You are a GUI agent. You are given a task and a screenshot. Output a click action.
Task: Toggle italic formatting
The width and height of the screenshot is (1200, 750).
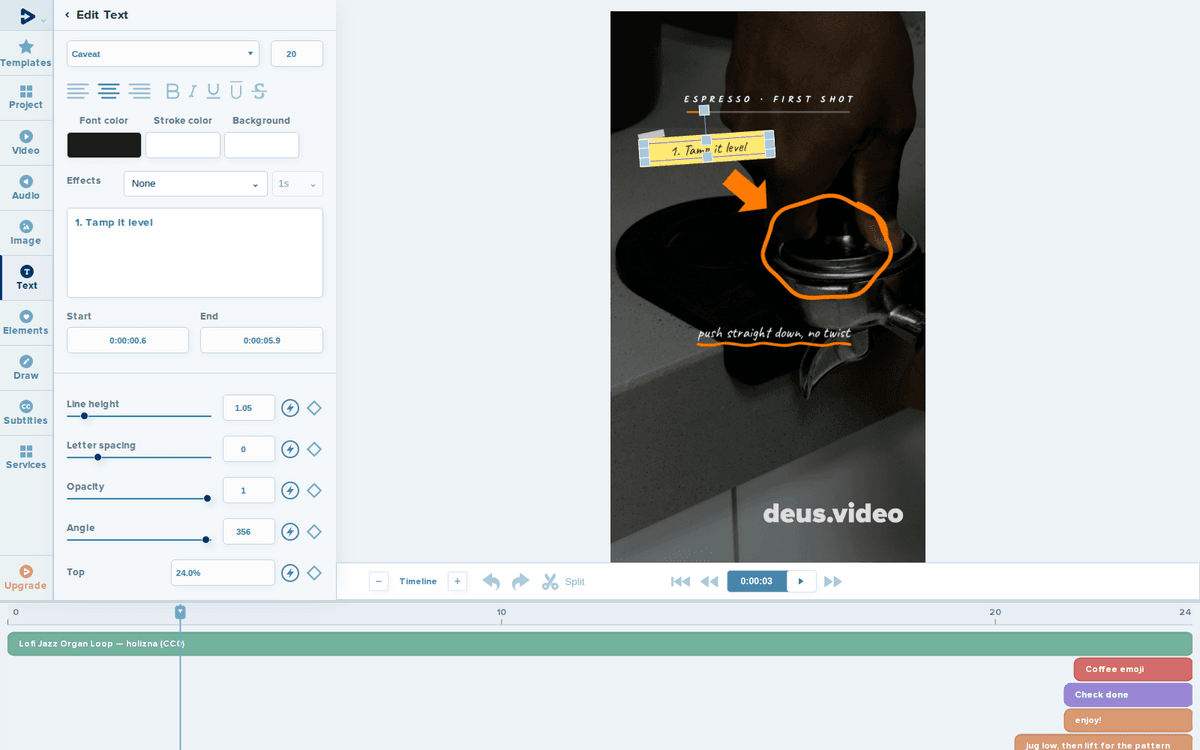pyautogui.click(x=193, y=91)
